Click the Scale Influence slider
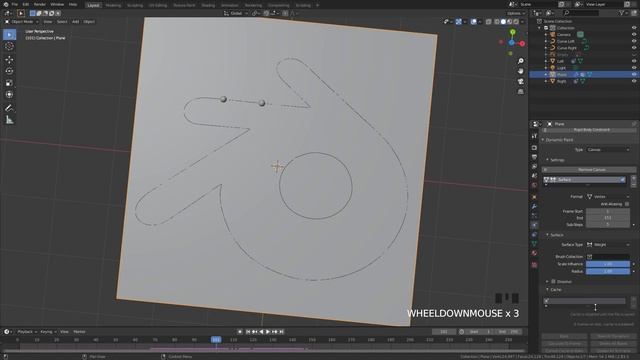Screen dimensions: 640x360 [608, 264]
